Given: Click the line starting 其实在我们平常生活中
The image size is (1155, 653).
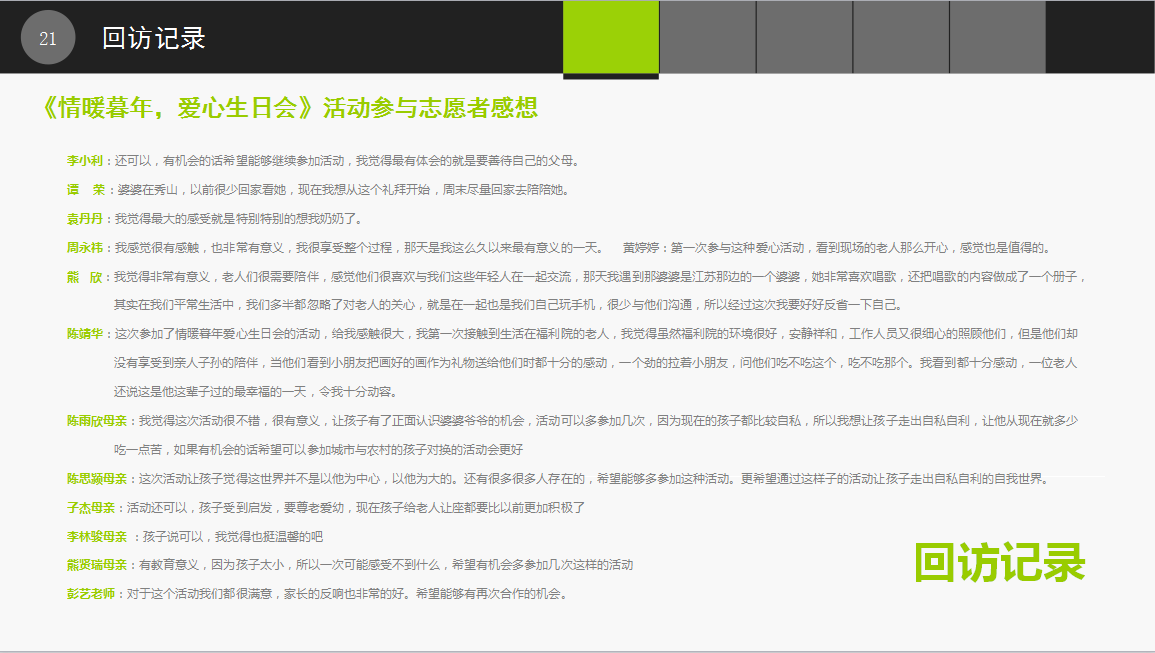Looking at the screenshot, I should 508,304.
